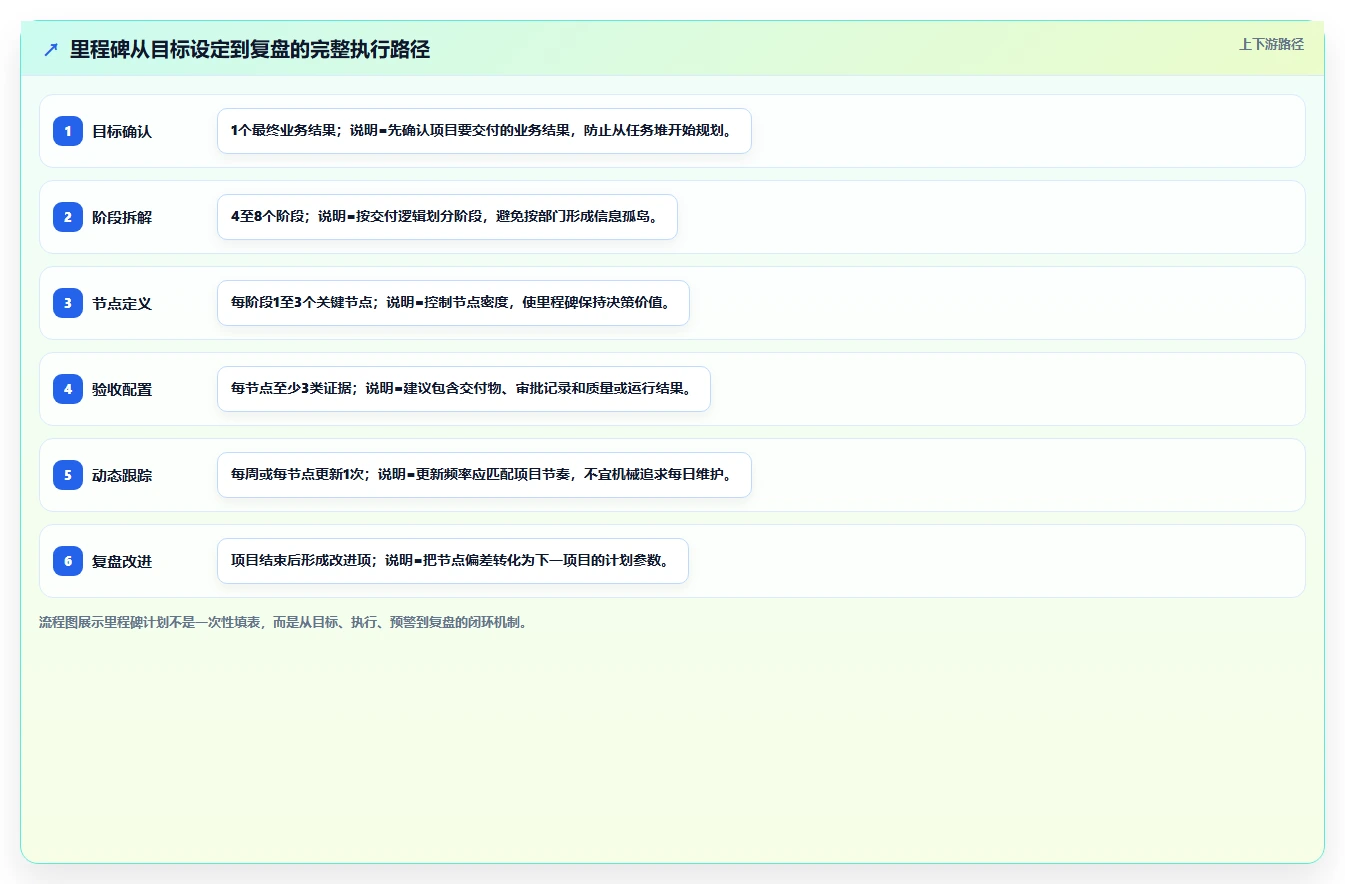Image resolution: width=1345 pixels, height=884 pixels.
Task: Click the step 1 number badge
Action: pyautogui.click(x=68, y=131)
